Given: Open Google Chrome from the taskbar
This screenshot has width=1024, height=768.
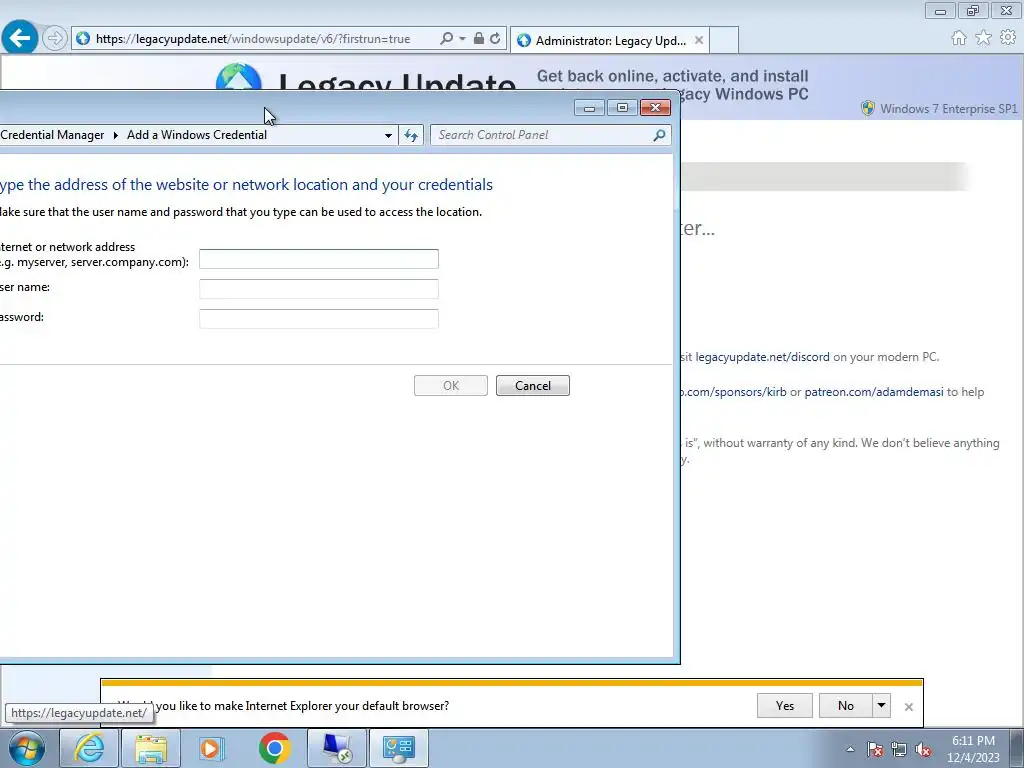Looking at the screenshot, I should tap(274, 748).
